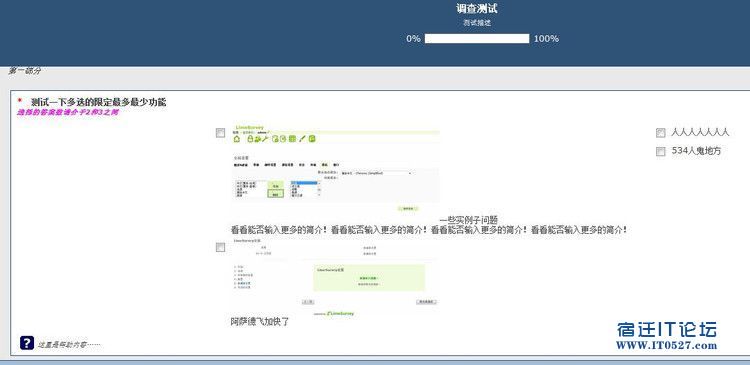Click the white survey progress bar
Image resolution: width=750 pixels, height=365 pixels.
pyautogui.click(x=477, y=39)
